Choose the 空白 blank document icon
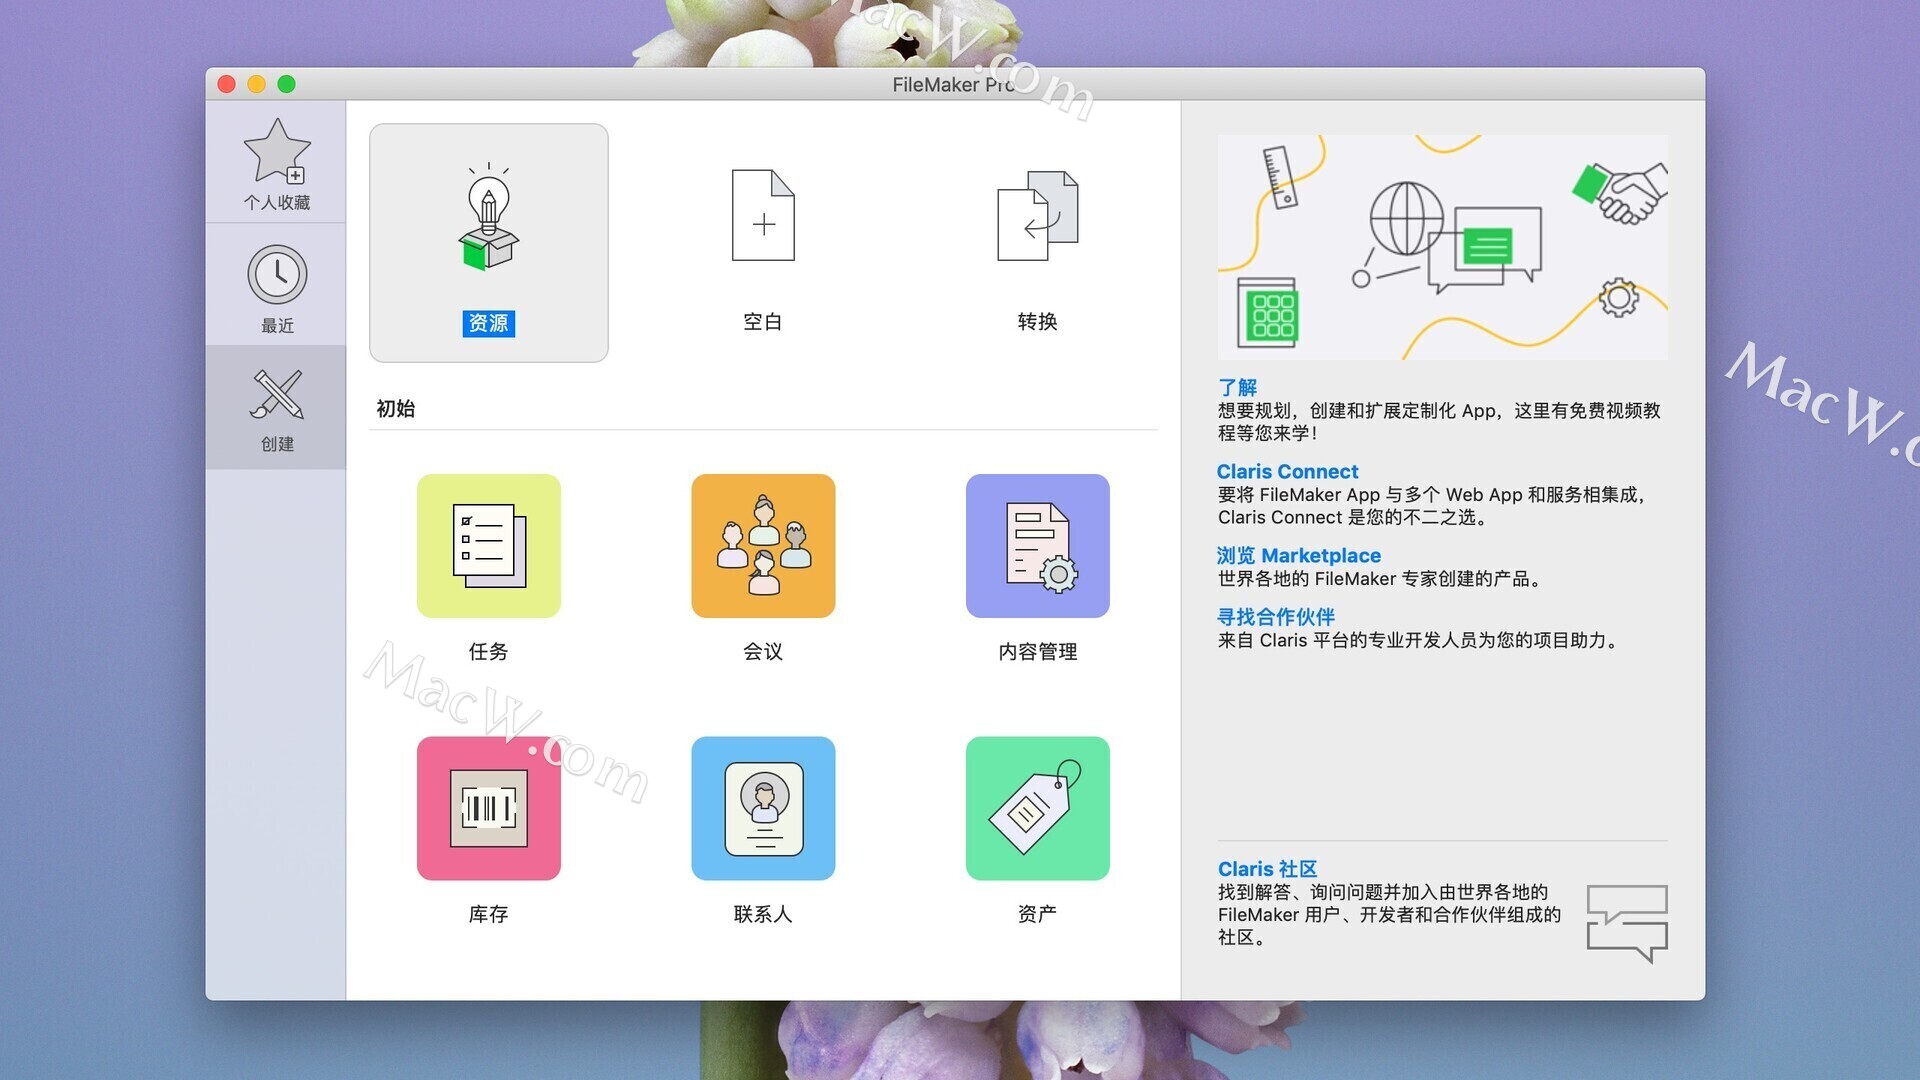1920x1080 pixels. (763, 215)
